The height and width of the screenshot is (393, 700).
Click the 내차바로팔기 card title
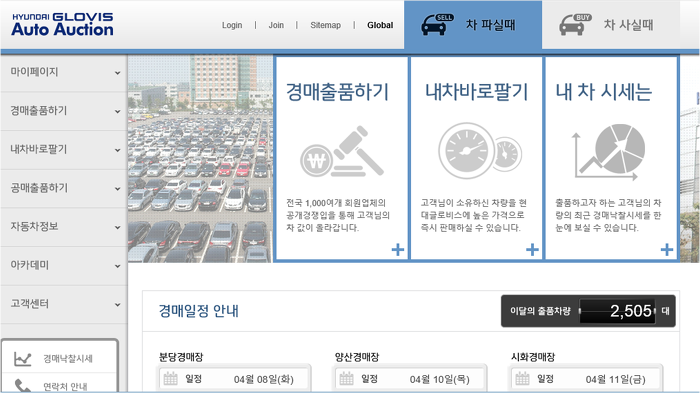point(476,92)
